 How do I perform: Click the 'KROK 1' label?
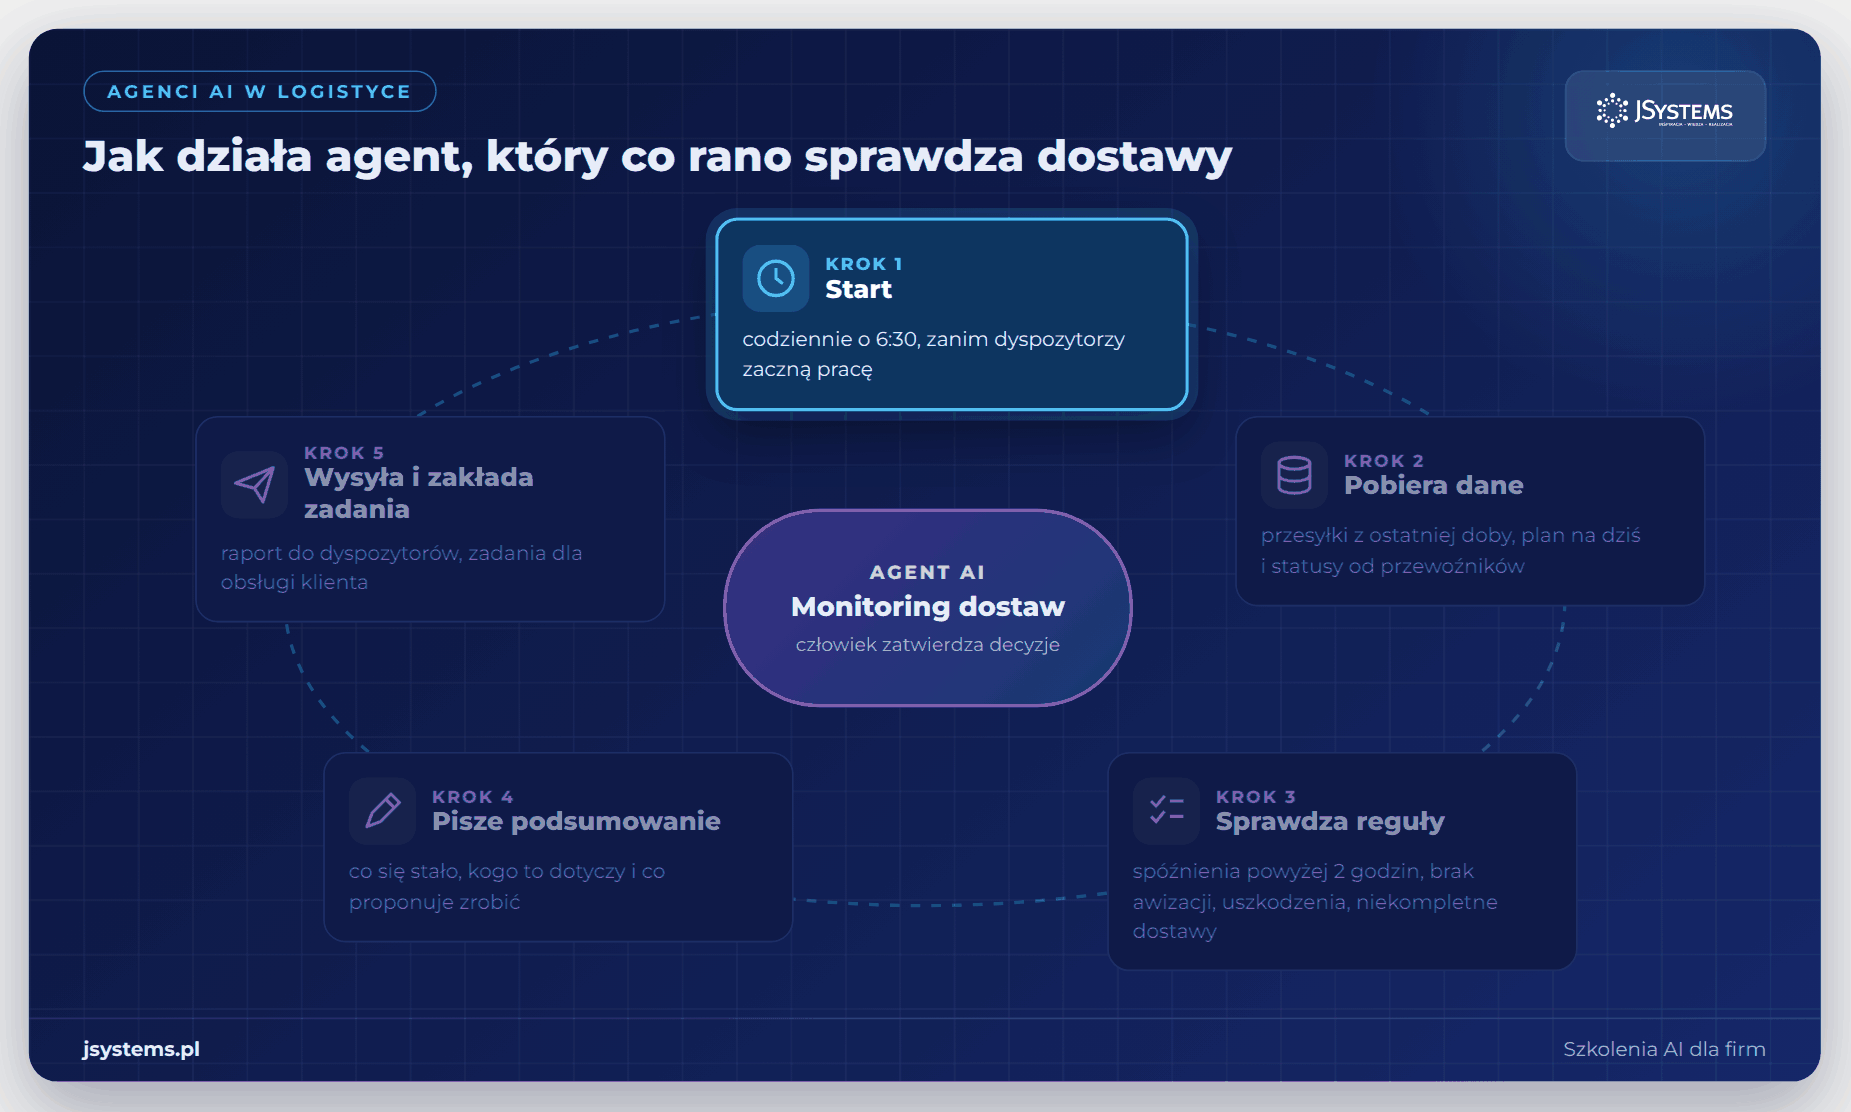tap(864, 264)
